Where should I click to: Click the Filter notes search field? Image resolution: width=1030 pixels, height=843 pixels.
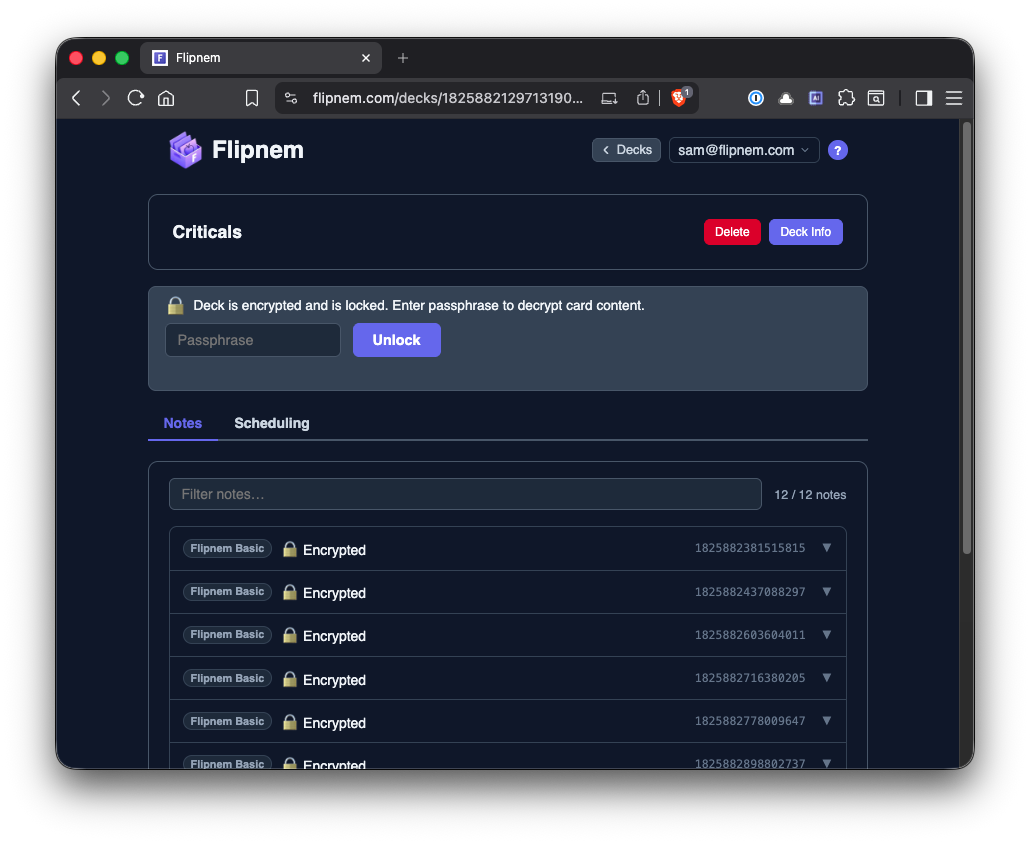[465, 494]
